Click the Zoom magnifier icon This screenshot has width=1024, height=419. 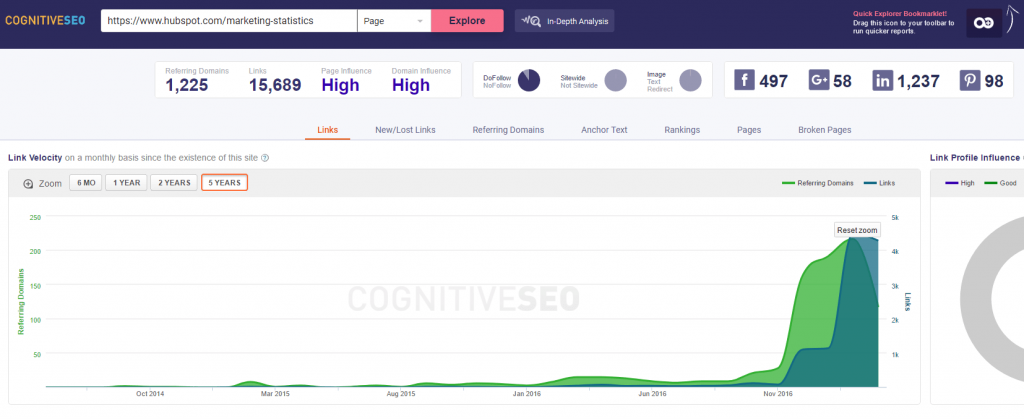[x=28, y=183]
